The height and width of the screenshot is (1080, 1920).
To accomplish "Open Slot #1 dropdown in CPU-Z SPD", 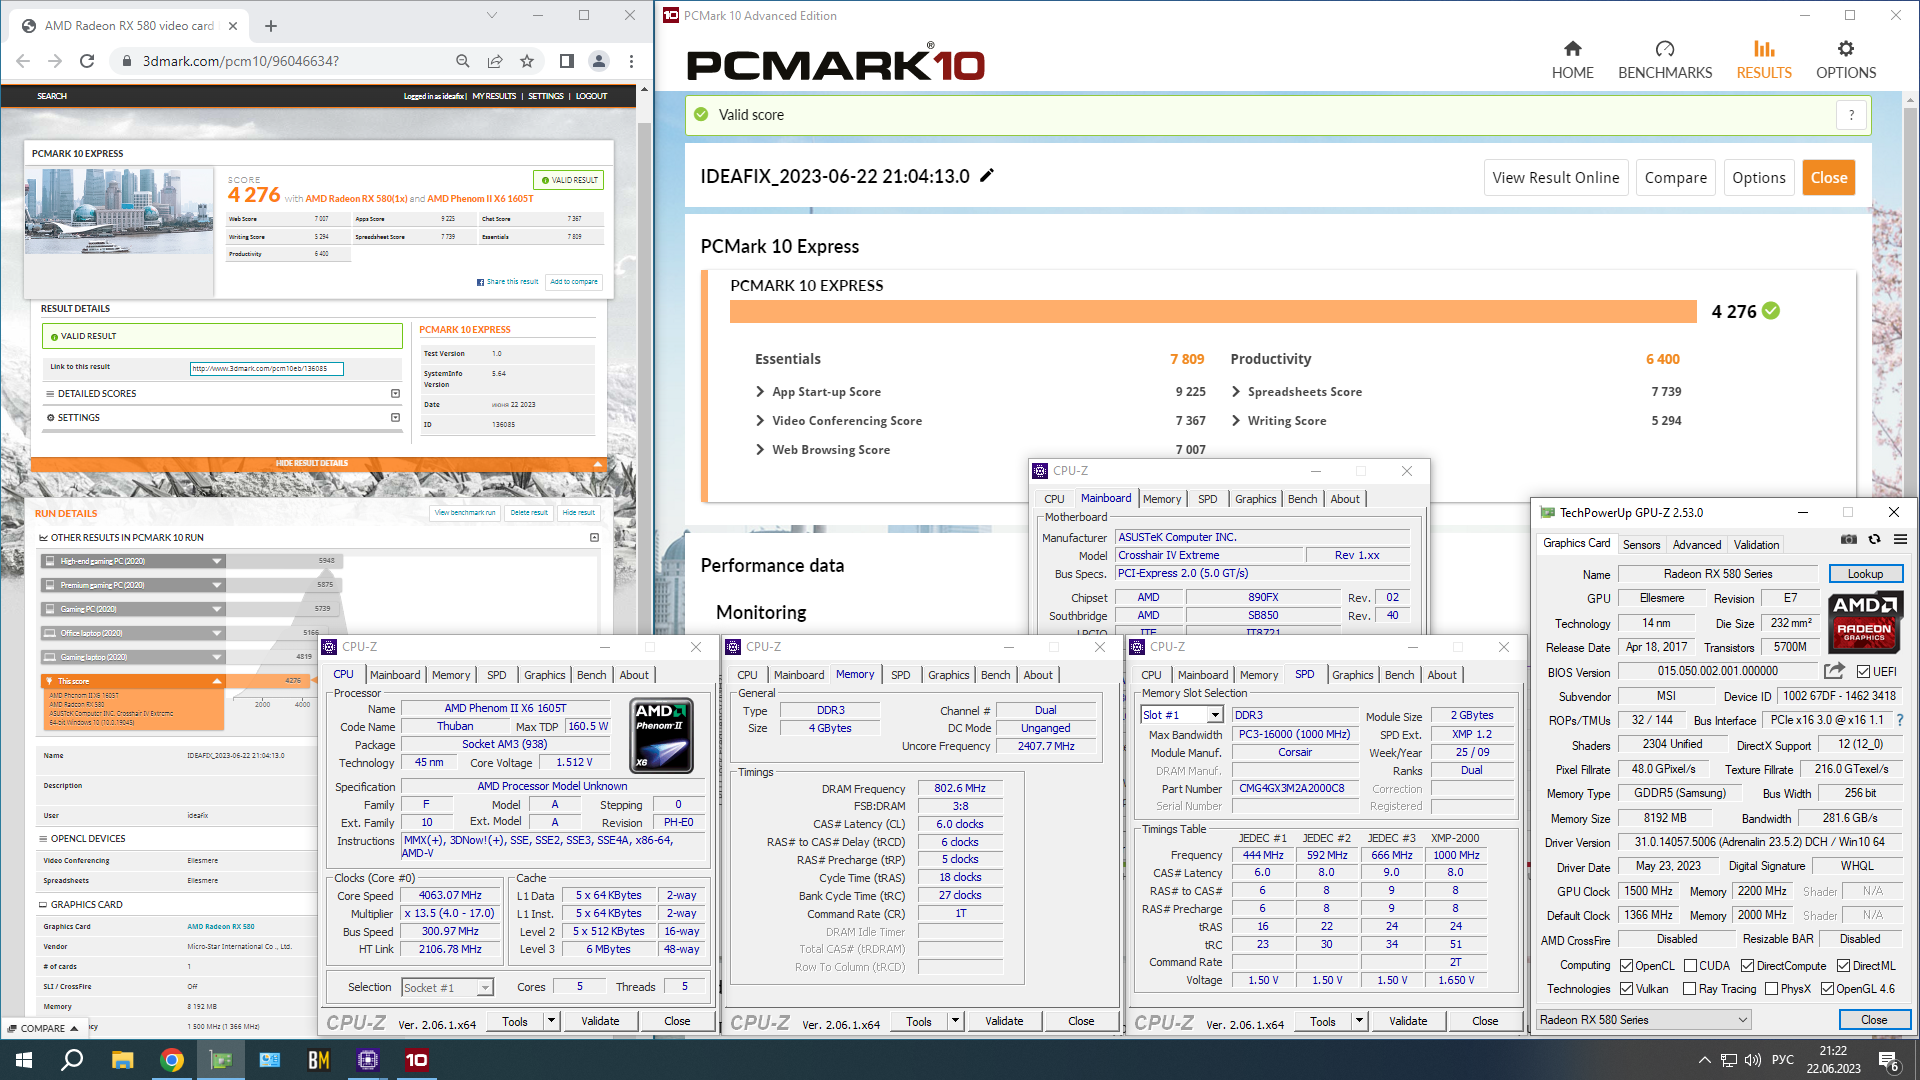I will click(x=1214, y=715).
